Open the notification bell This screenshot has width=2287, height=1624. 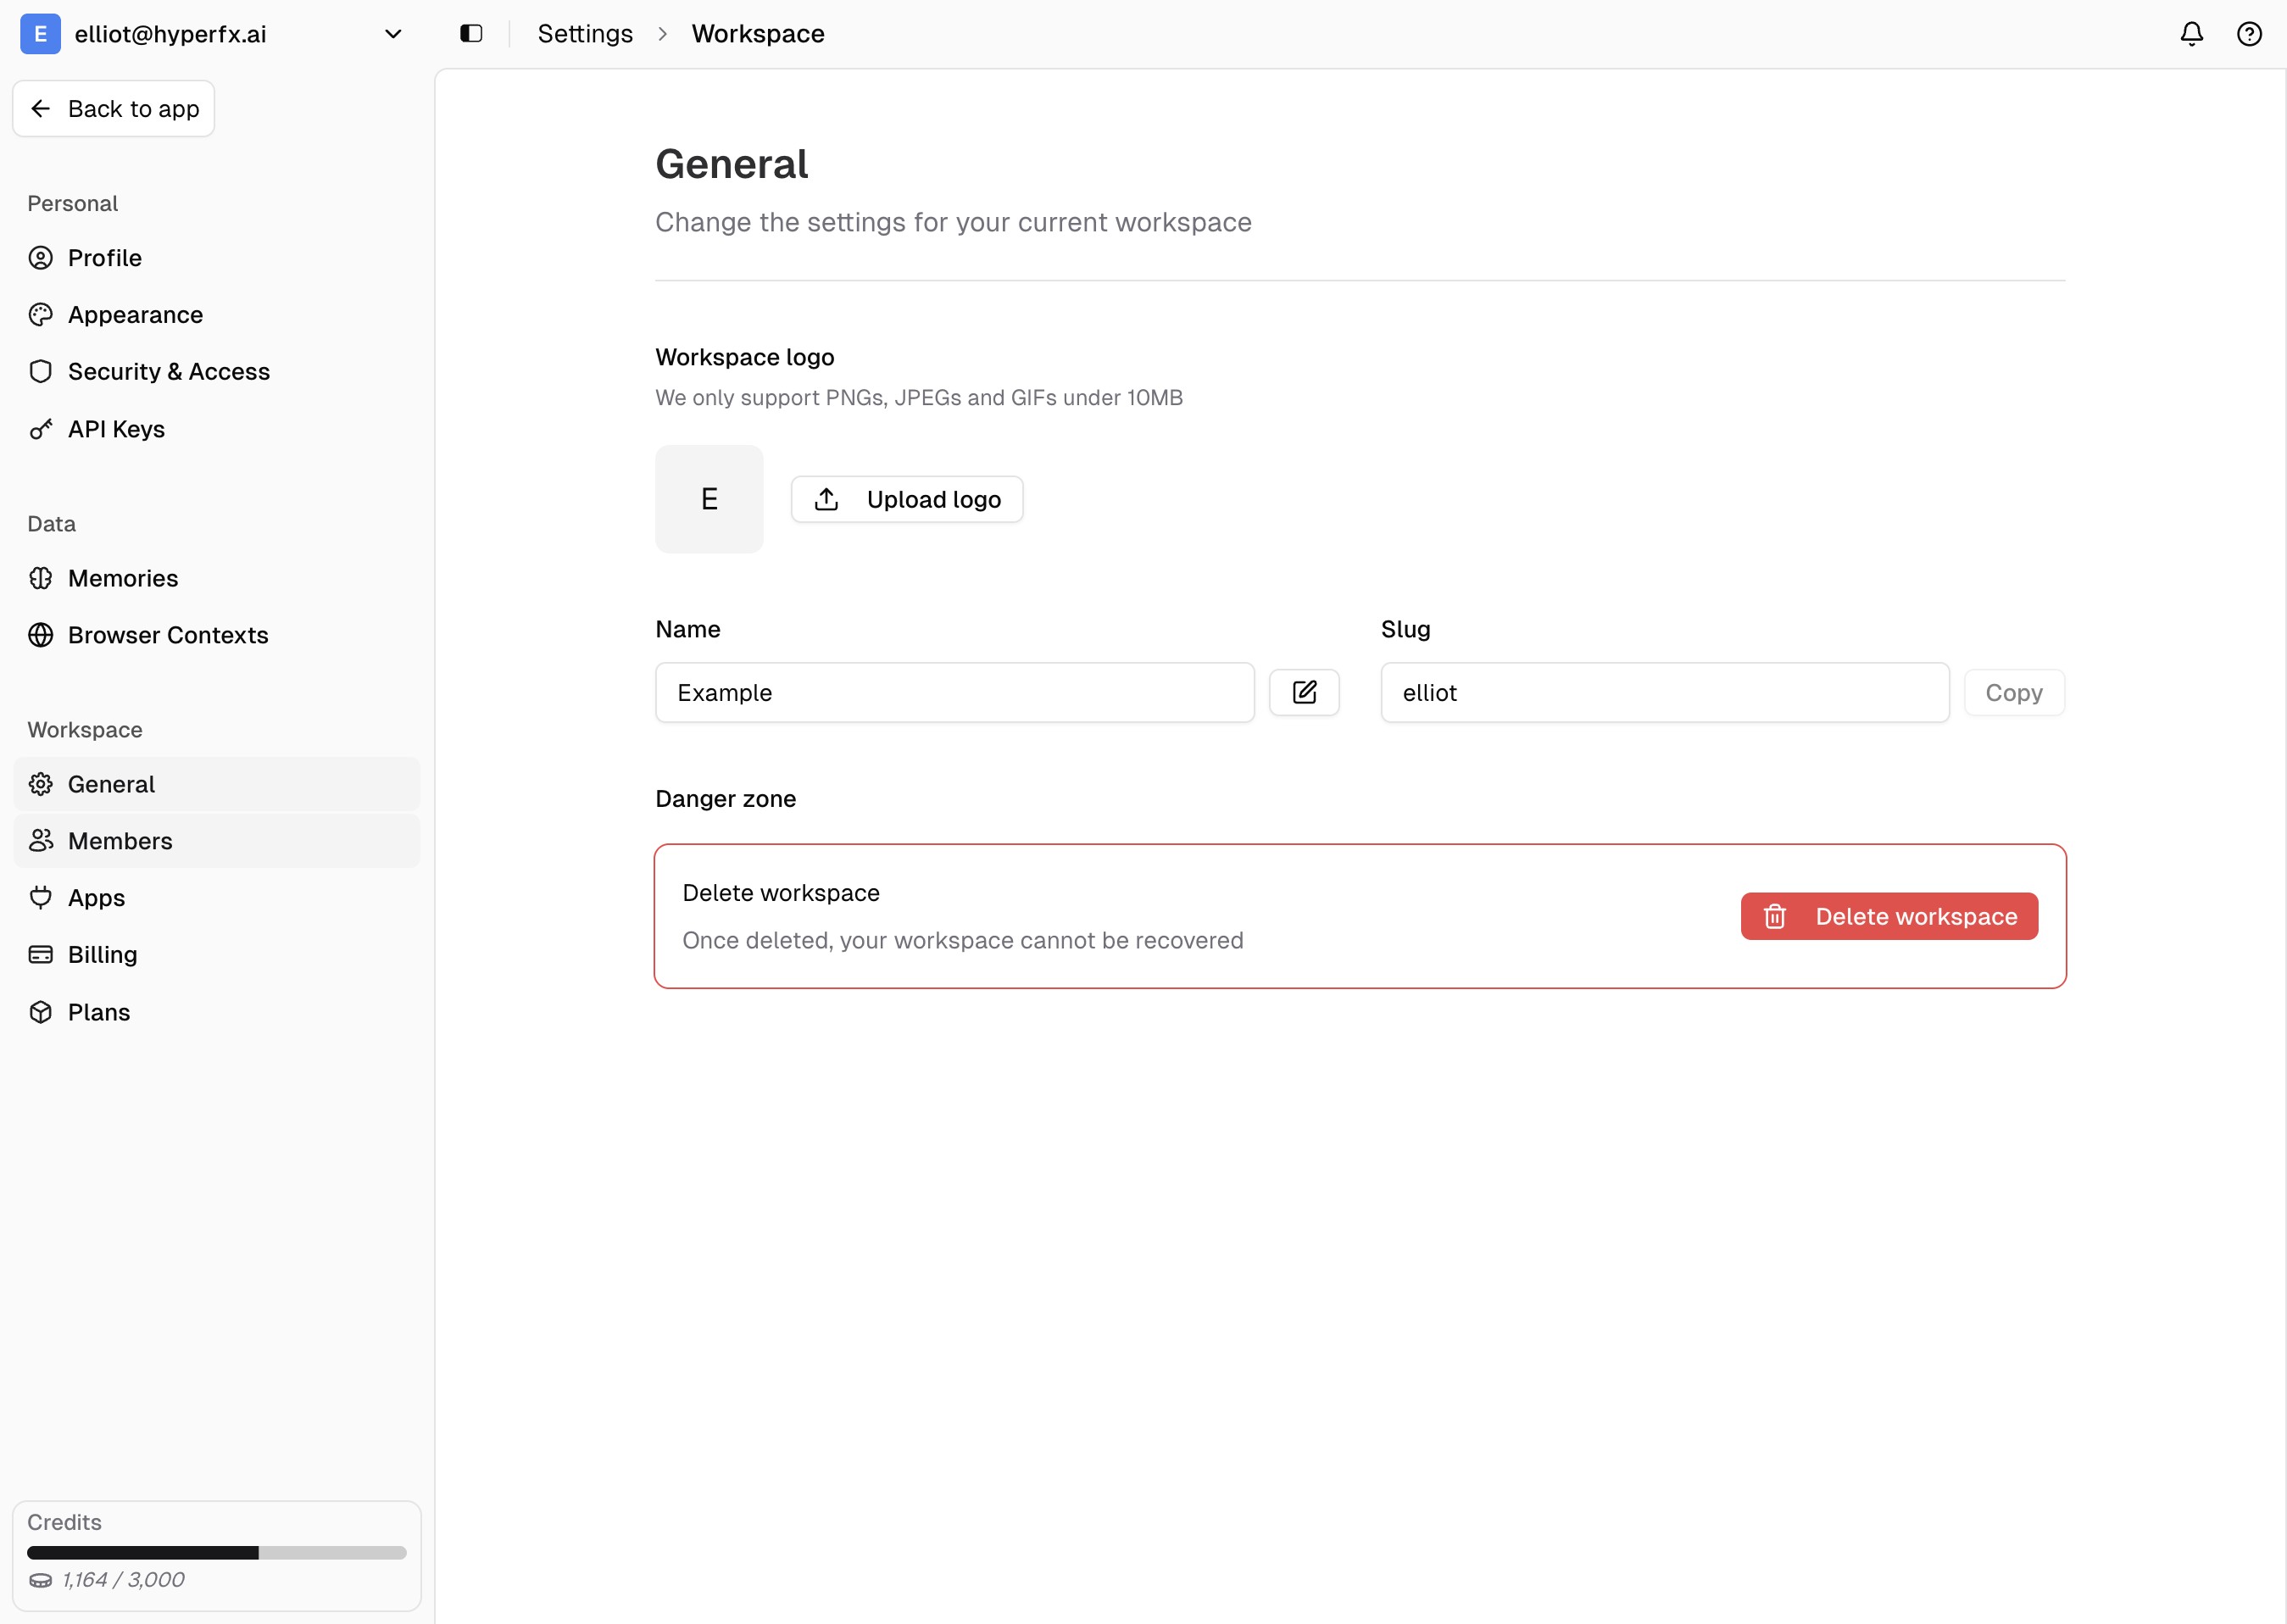coord(2190,33)
